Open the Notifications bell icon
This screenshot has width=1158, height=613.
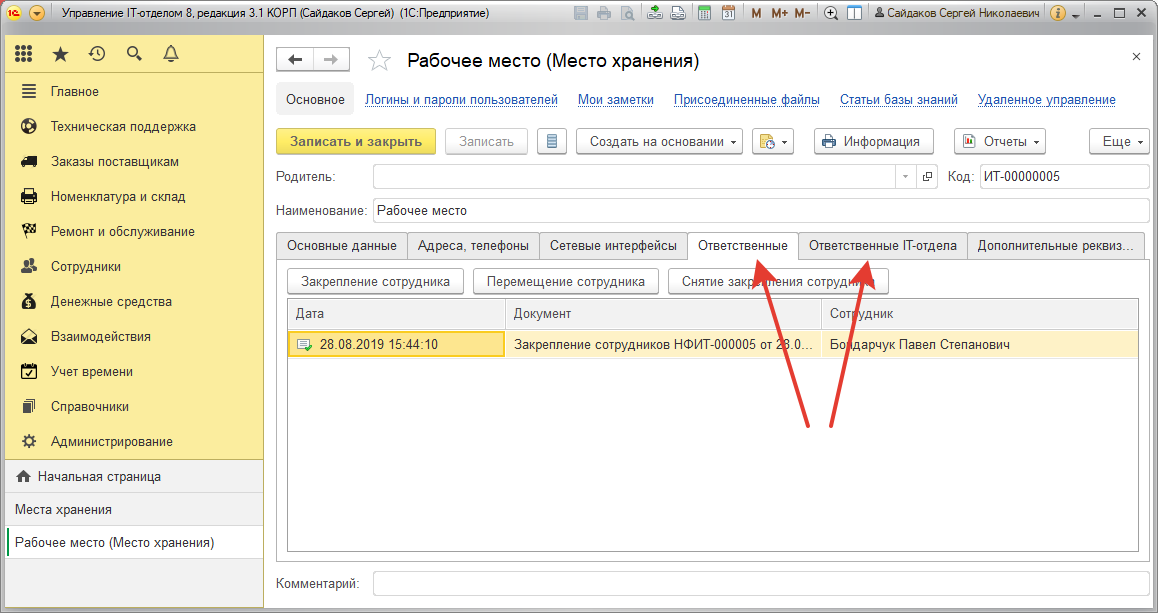[171, 53]
